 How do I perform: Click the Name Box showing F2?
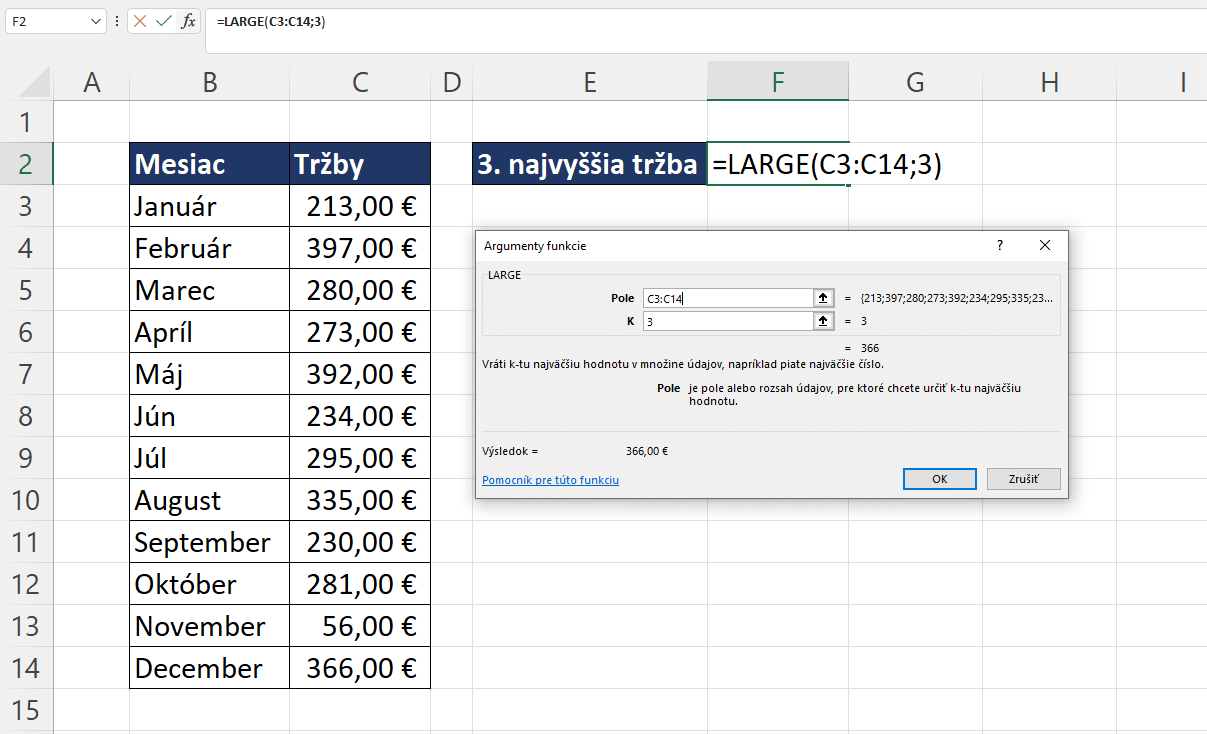[x=46, y=21]
